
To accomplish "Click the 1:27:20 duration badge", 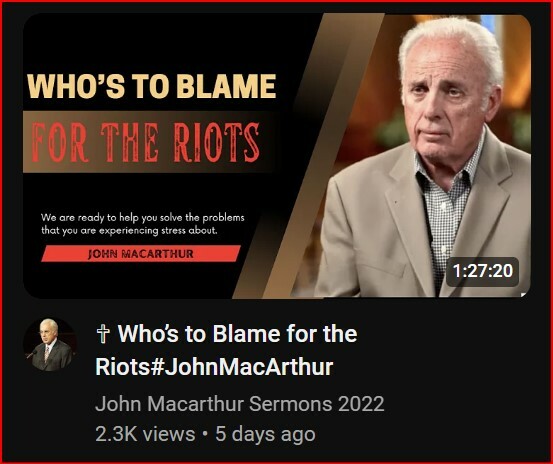I will click(482, 271).
